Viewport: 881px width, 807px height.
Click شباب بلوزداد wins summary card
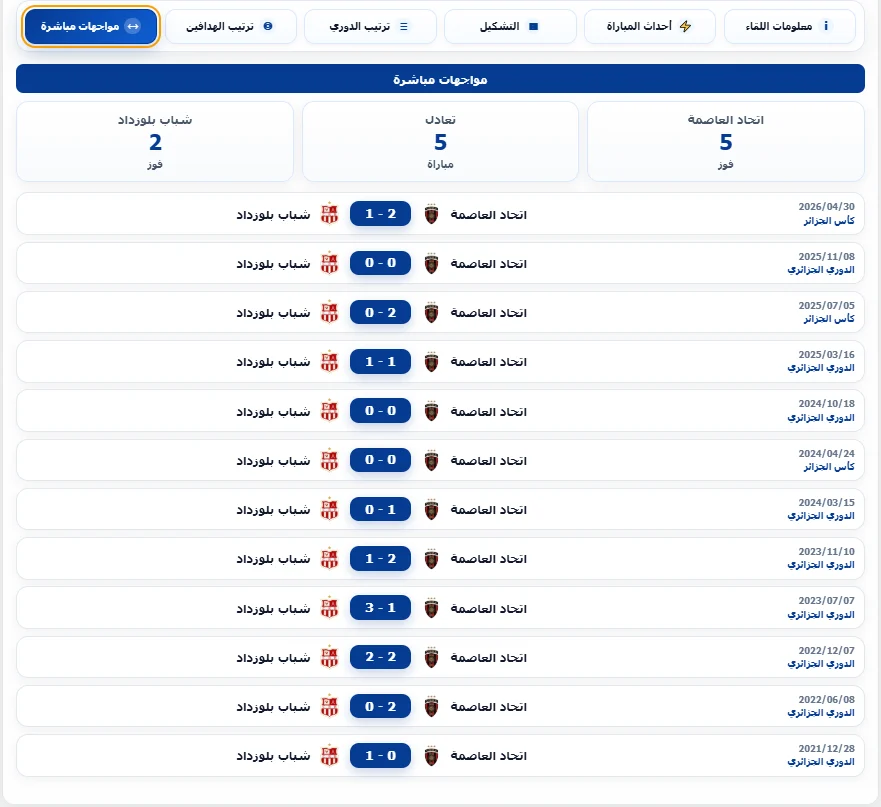click(155, 142)
